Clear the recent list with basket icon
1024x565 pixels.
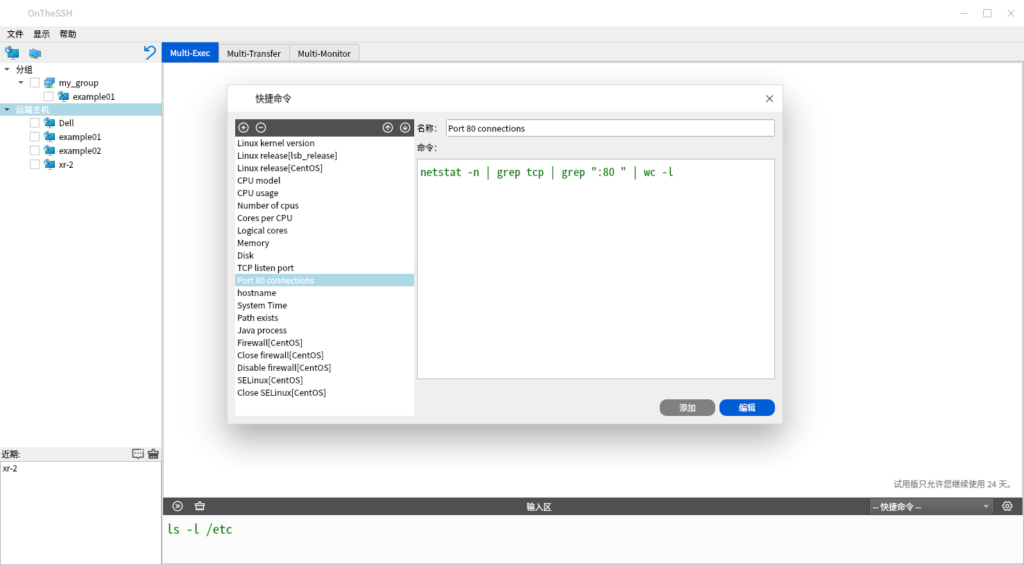153,454
